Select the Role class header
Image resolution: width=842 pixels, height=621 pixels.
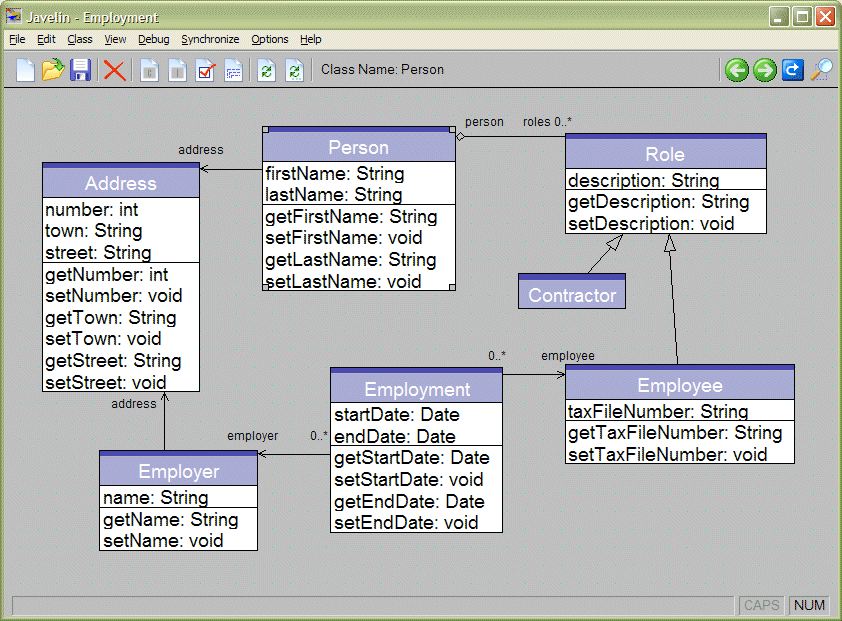coord(665,154)
